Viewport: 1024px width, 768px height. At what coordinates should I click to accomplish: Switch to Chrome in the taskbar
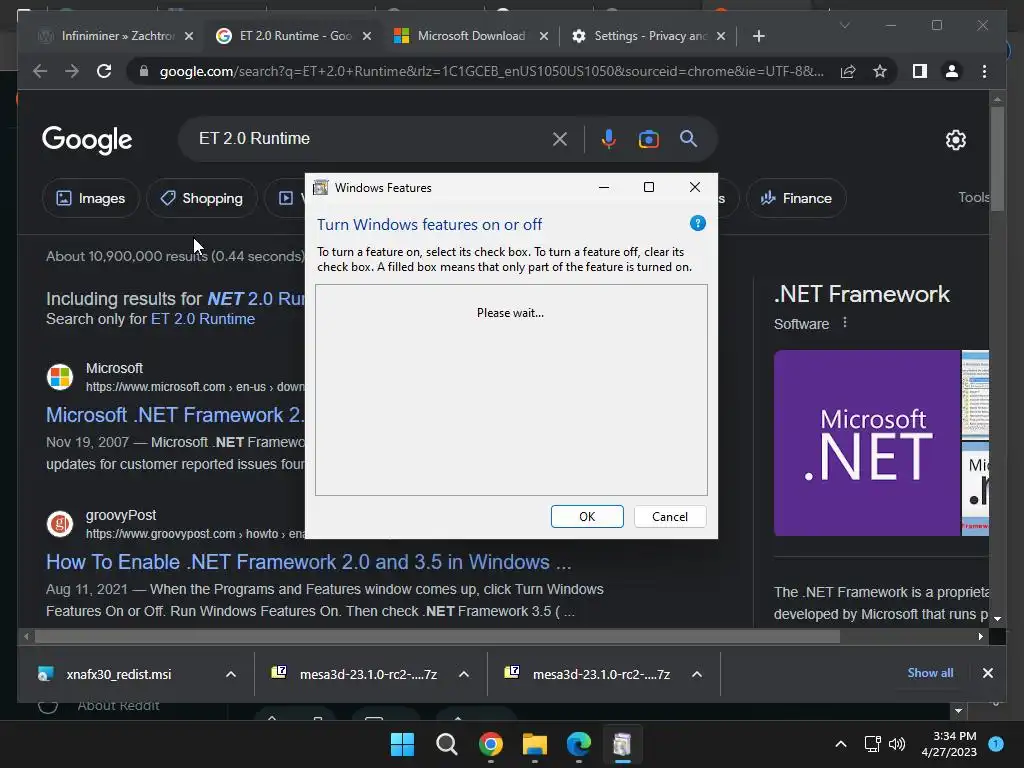click(490, 744)
